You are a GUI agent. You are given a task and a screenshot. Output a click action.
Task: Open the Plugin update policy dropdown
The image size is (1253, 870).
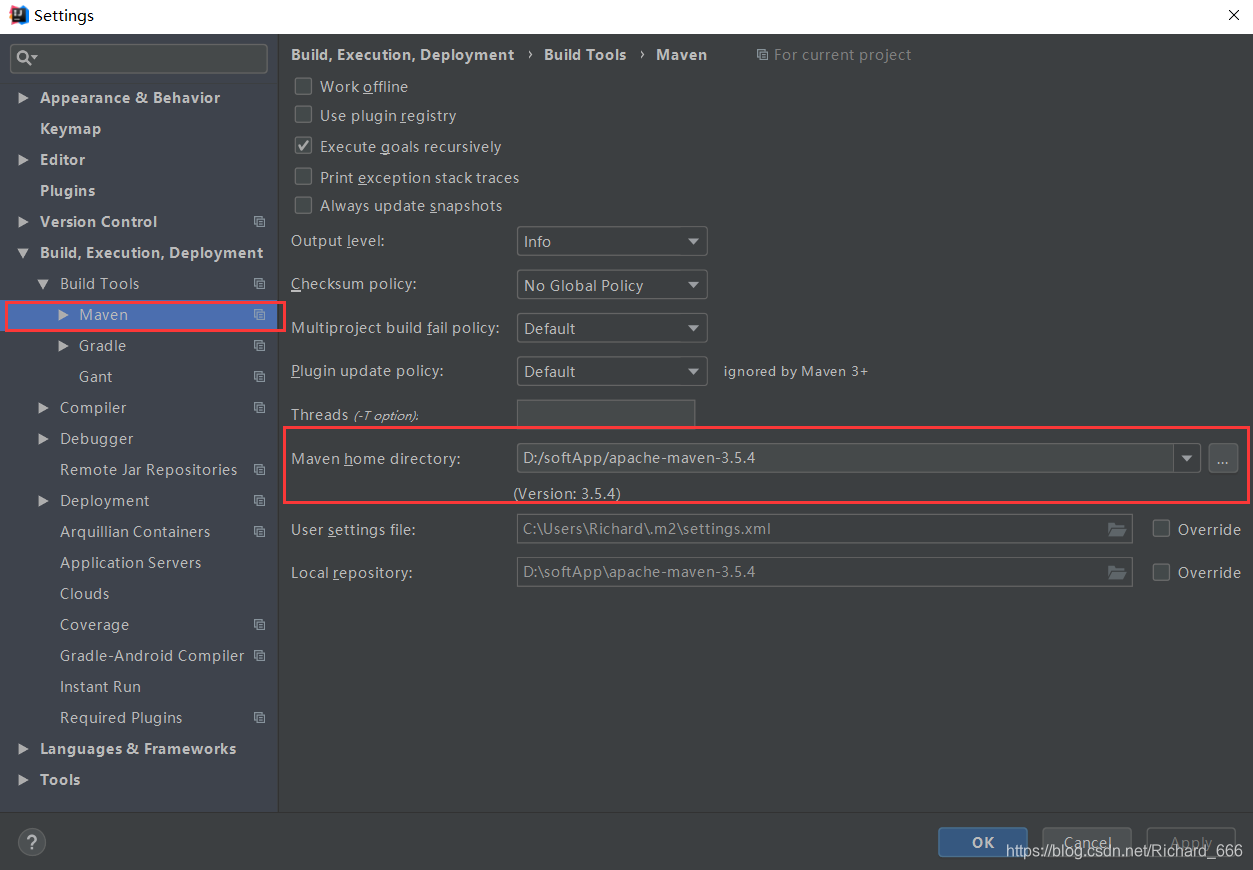tap(612, 371)
